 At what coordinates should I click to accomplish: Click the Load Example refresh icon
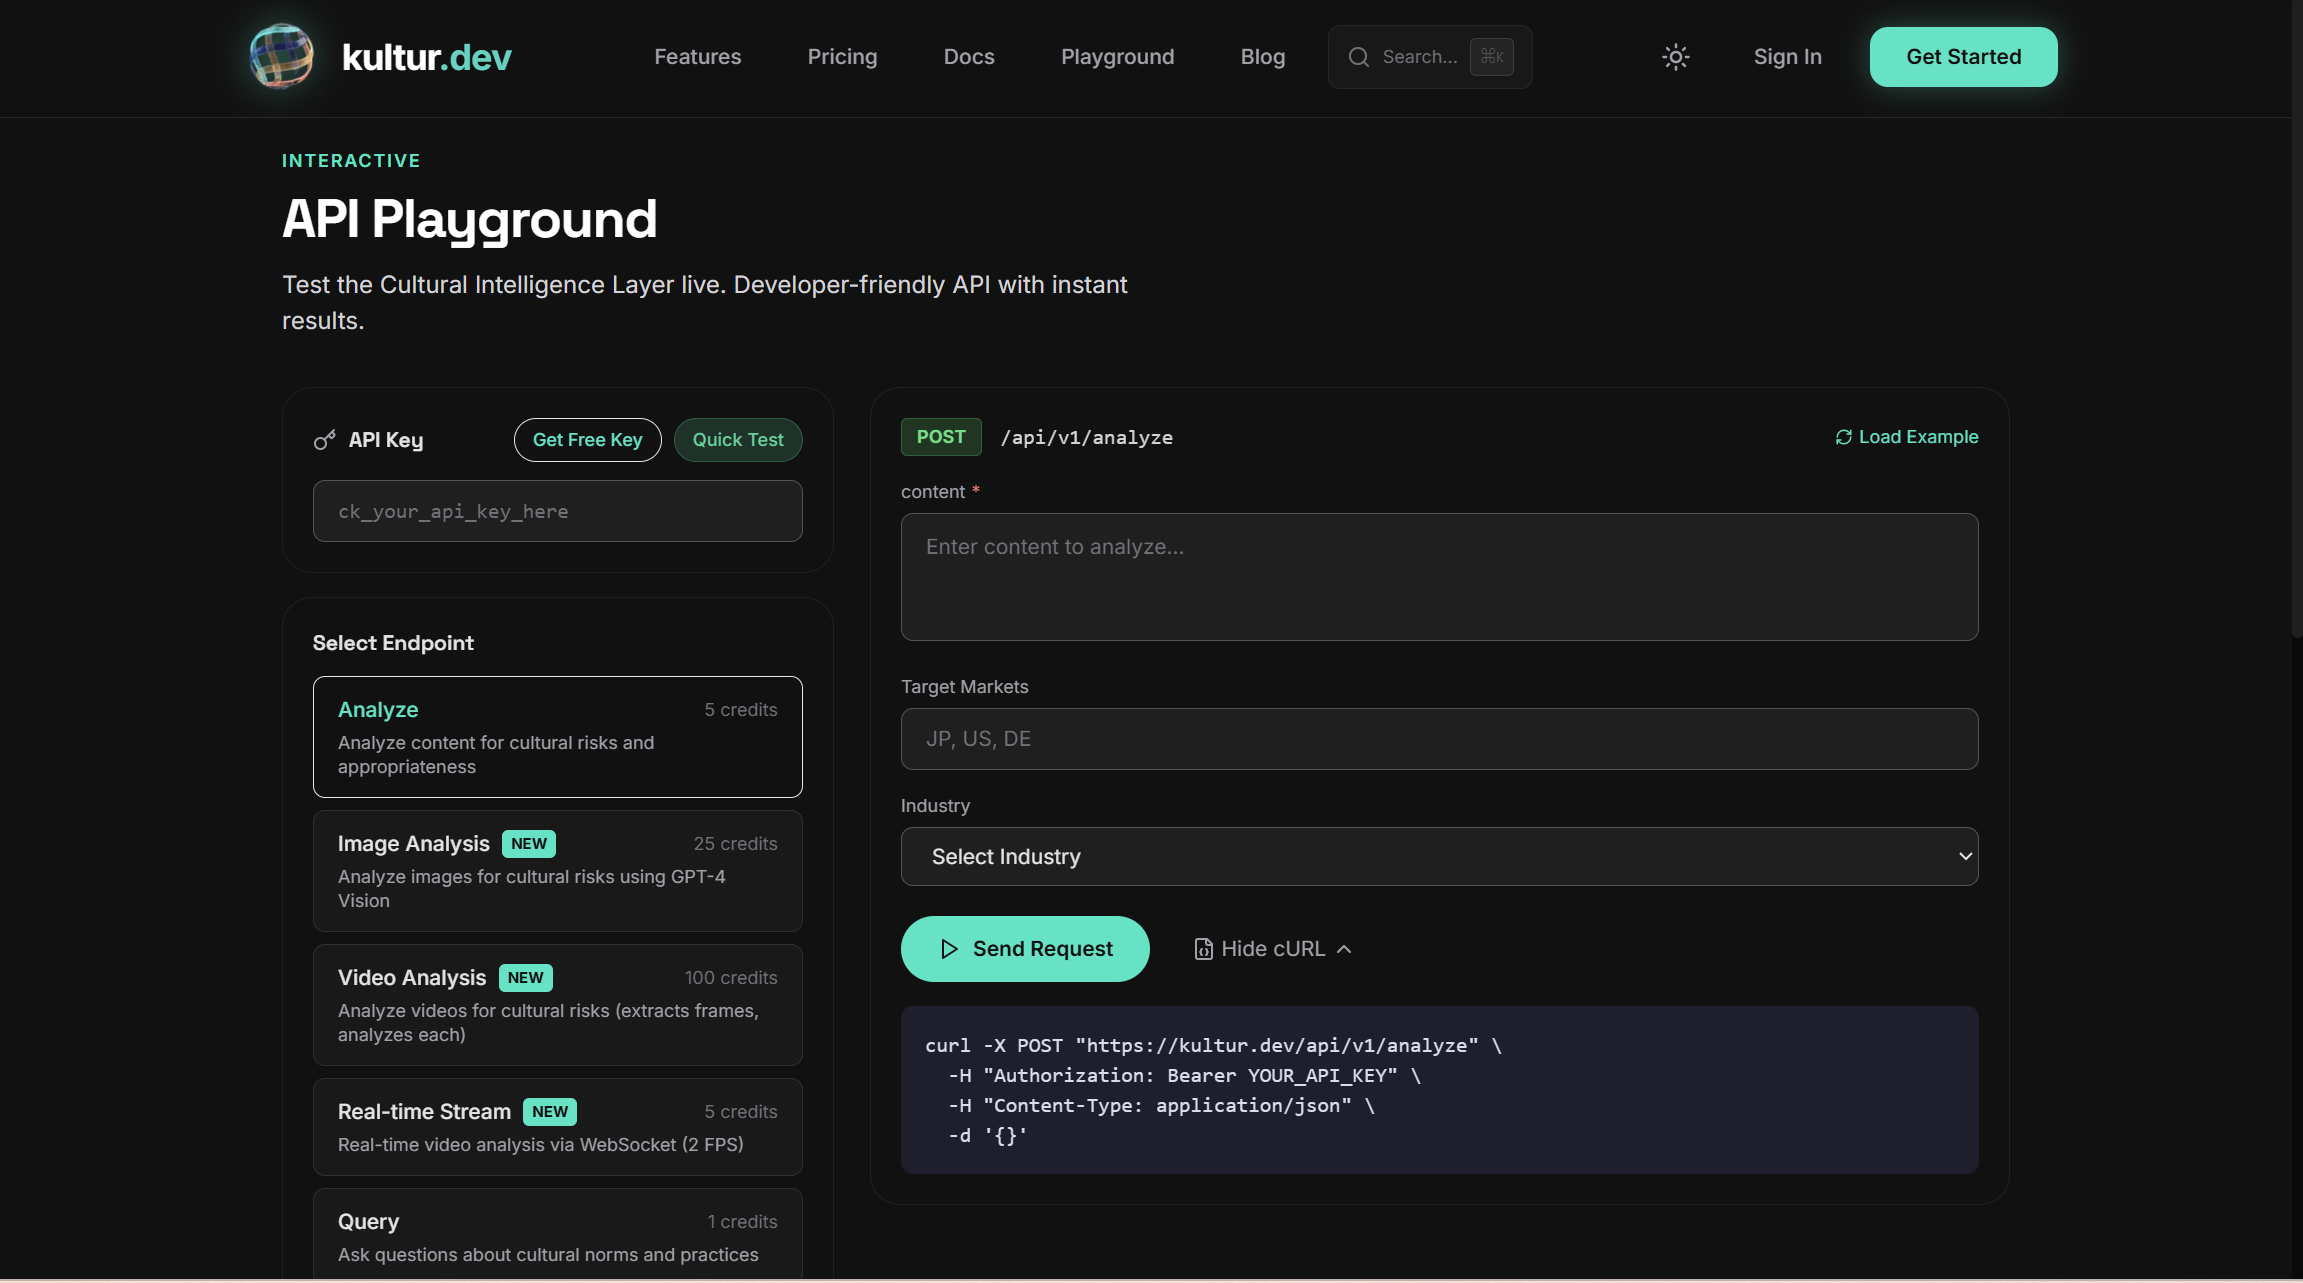tap(1843, 437)
